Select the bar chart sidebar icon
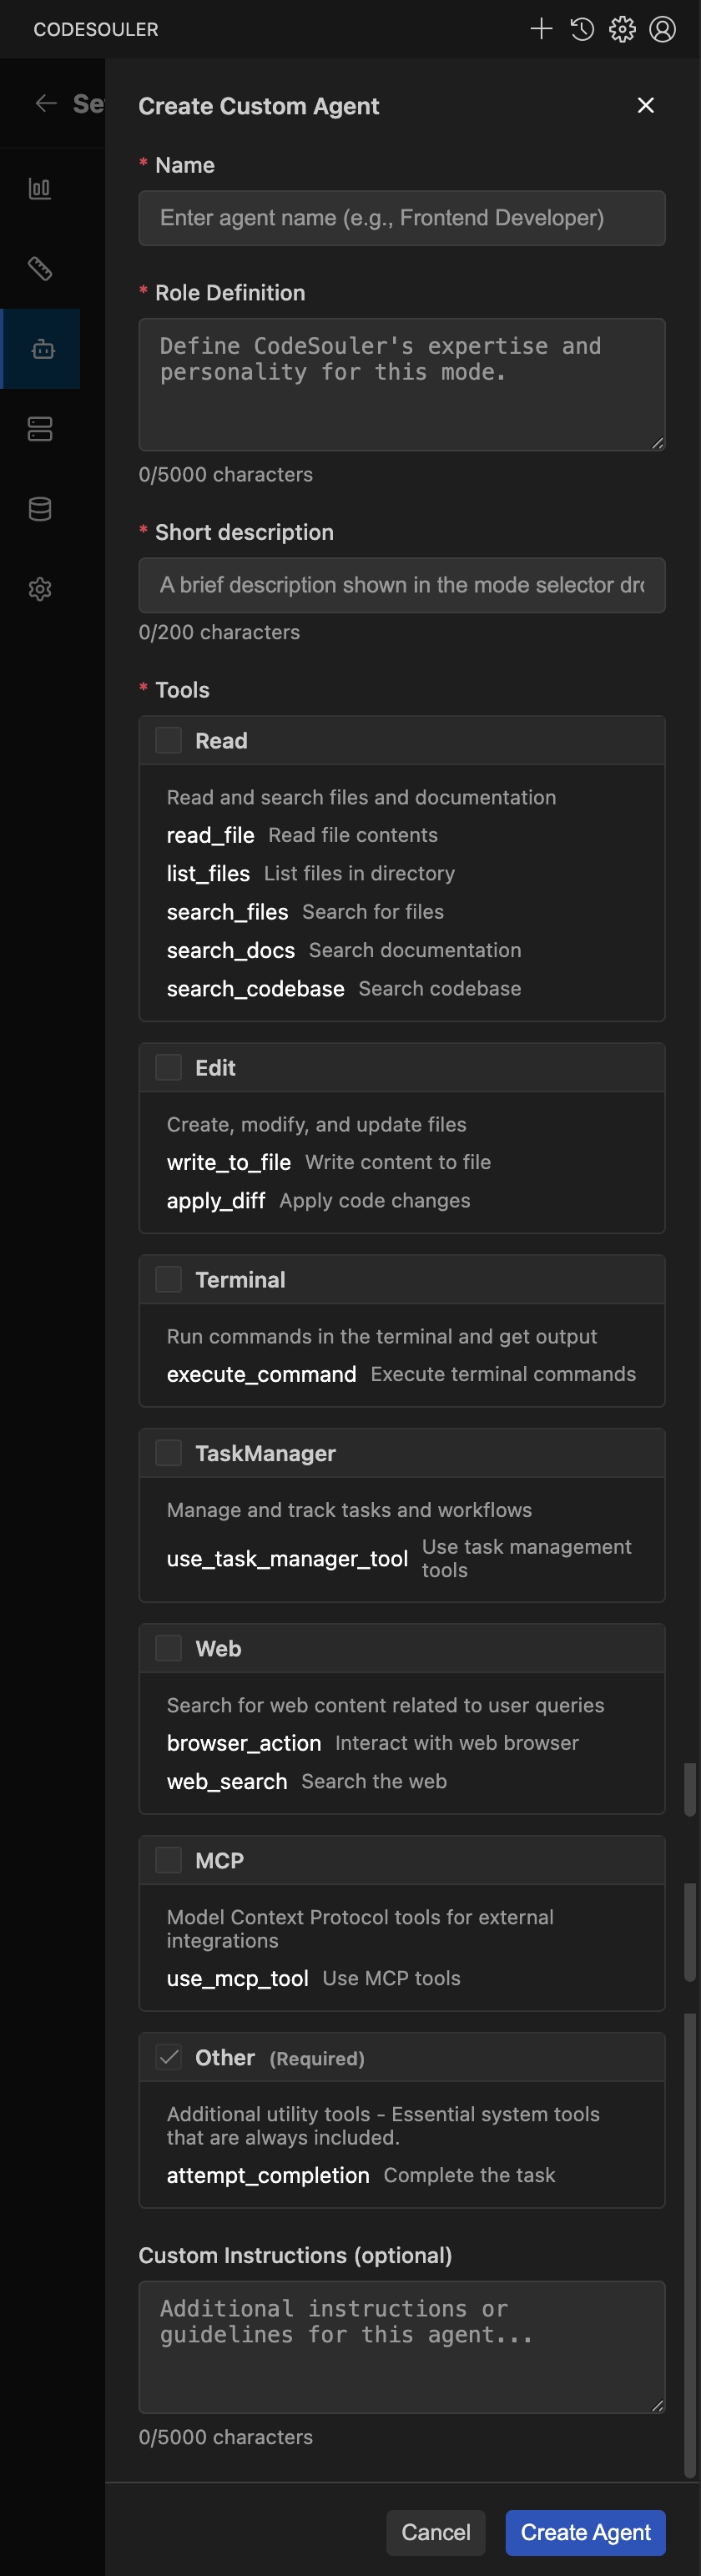Screen dimensions: 701x2576 pos(40,188)
